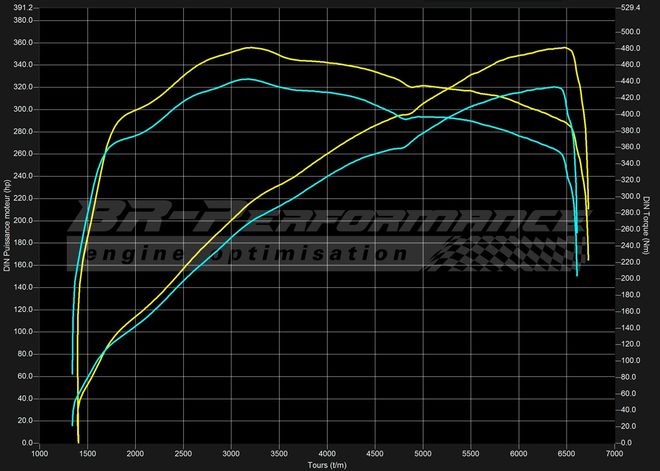
Task: Click the yellow torque curve peak near 3200 rpm
Action: click(x=250, y=47)
